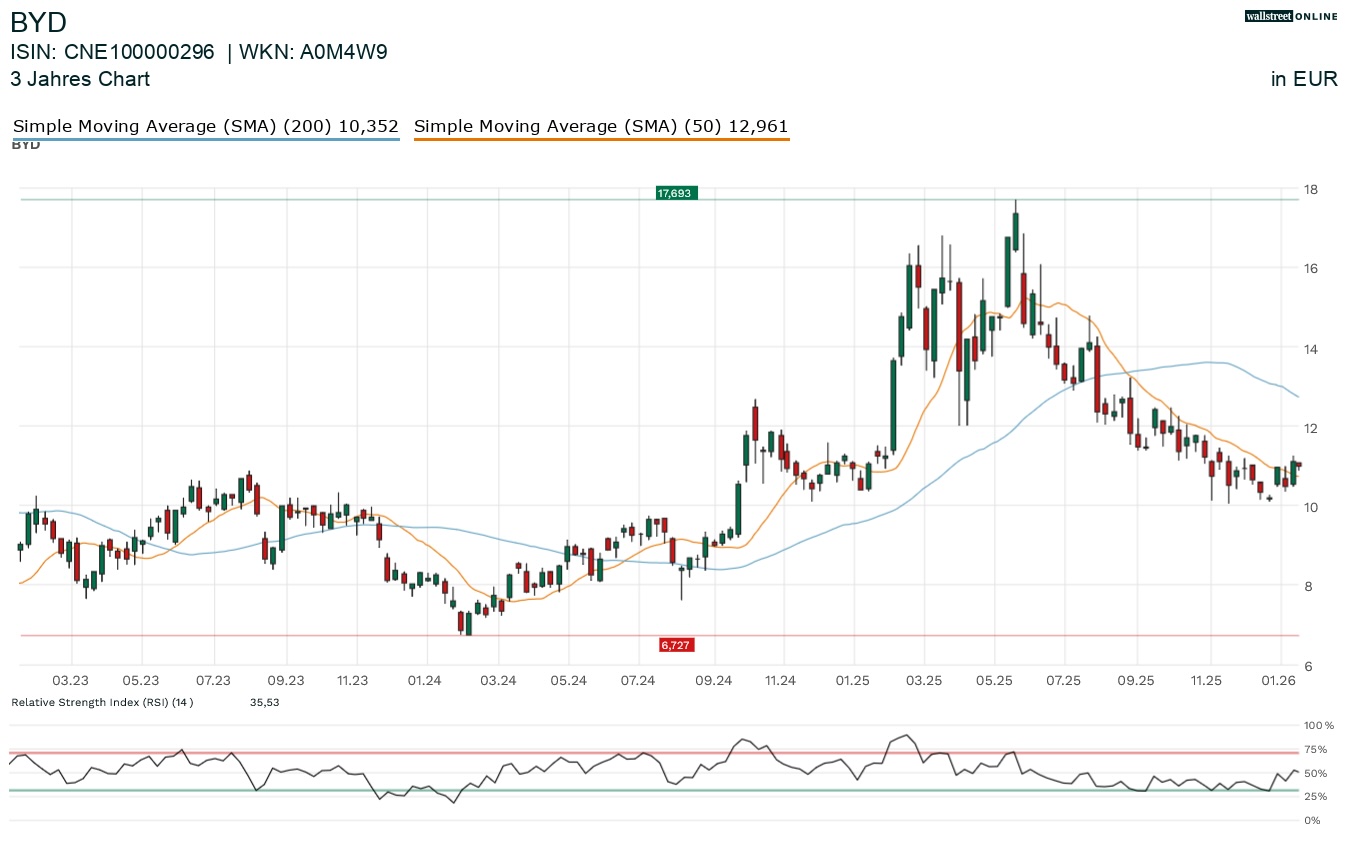Image resolution: width=1349 pixels, height=848 pixels.
Task: Click the 25% mark on the RSI scale
Action: tap(1315, 796)
